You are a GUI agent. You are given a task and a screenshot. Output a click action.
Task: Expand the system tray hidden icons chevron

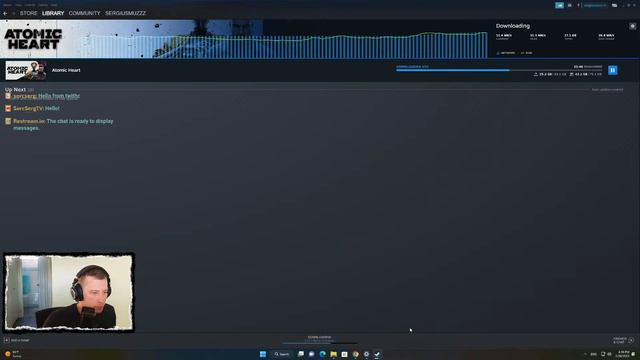coord(585,354)
